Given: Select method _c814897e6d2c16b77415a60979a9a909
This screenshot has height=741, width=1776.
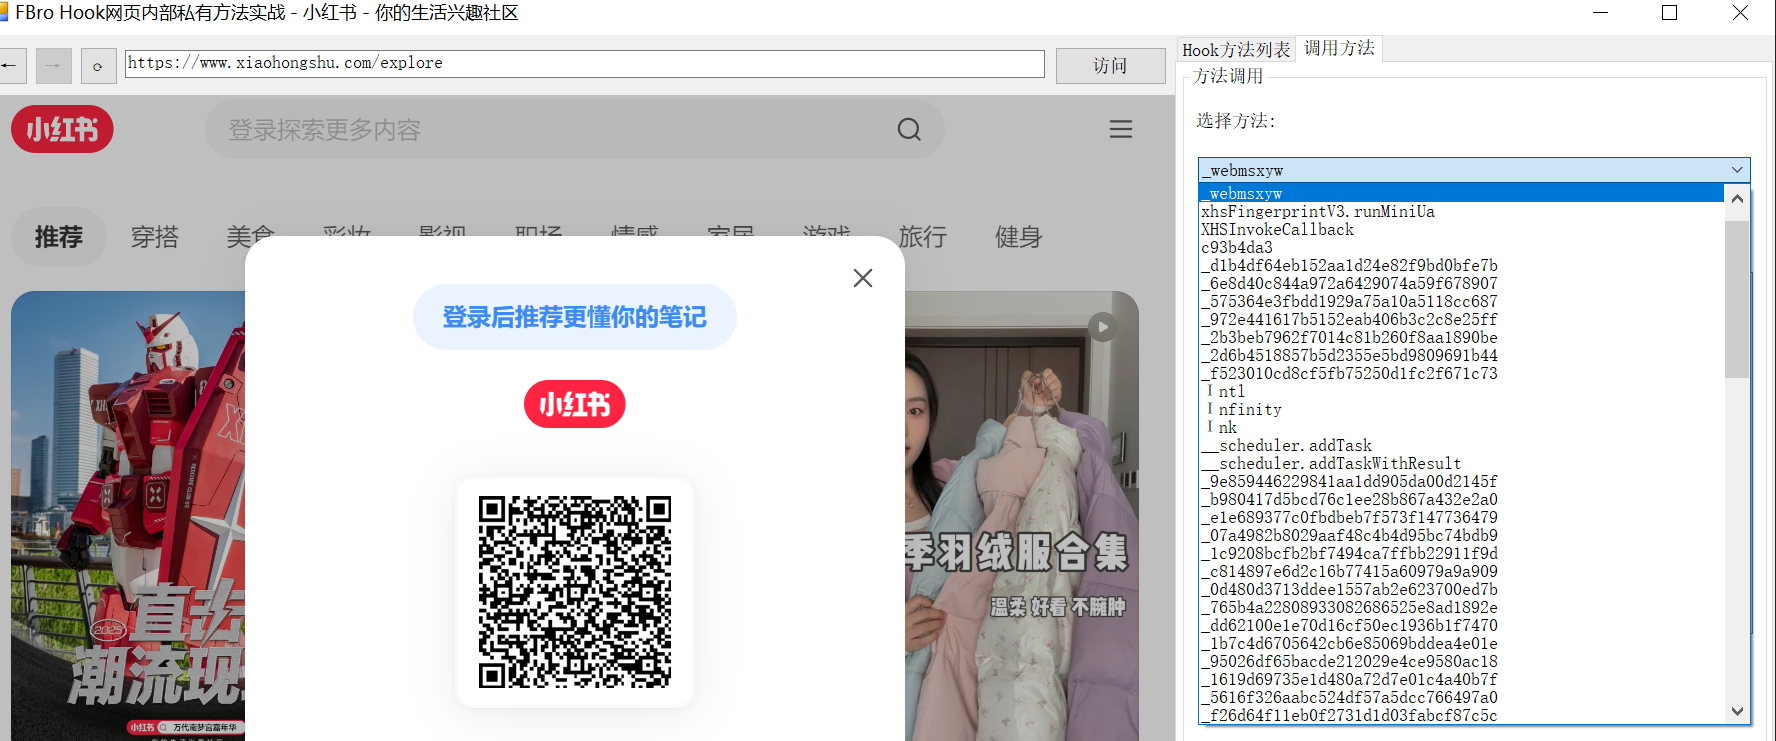Looking at the screenshot, I should point(1462,571).
